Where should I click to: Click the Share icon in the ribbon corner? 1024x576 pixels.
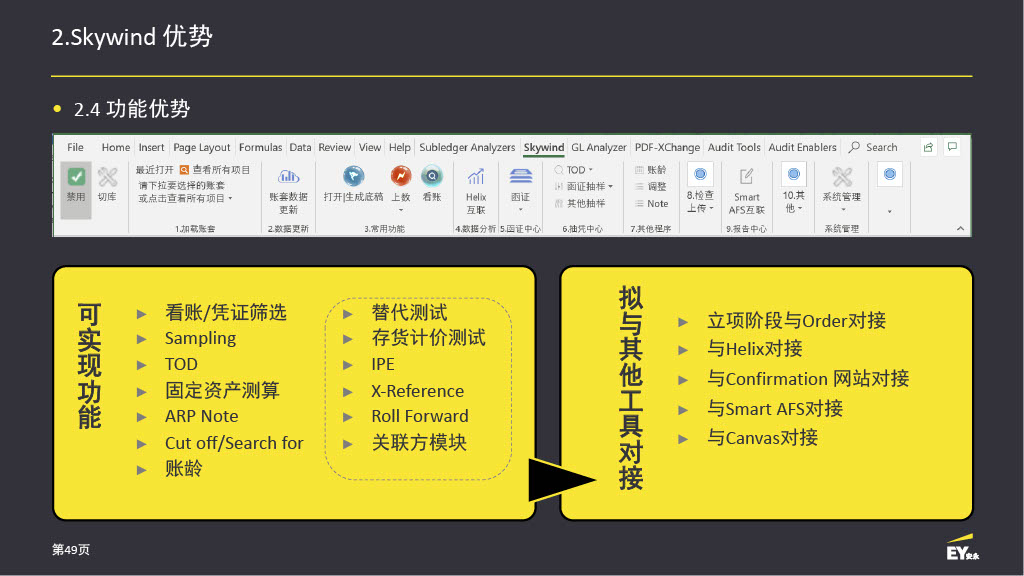coord(928,147)
